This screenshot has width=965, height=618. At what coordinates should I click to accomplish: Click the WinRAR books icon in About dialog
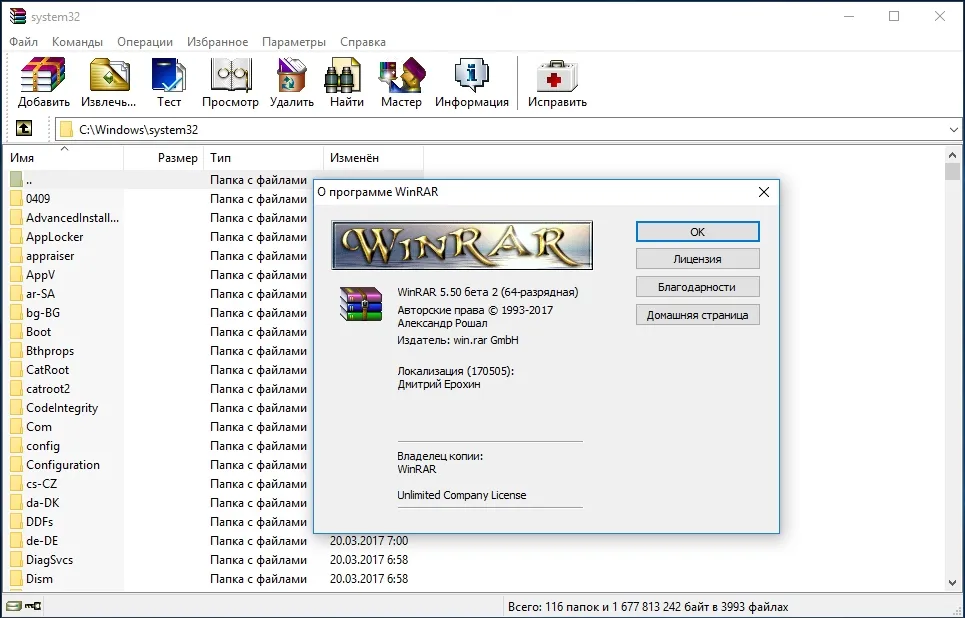point(361,303)
